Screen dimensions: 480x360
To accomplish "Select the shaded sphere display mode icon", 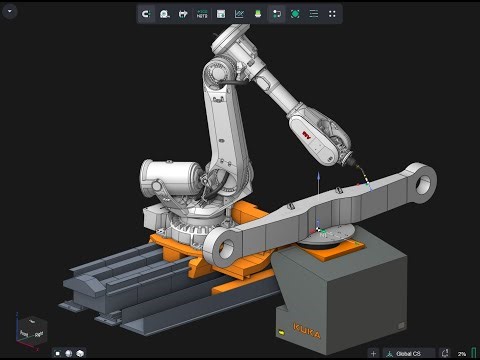I will (69, 353).
